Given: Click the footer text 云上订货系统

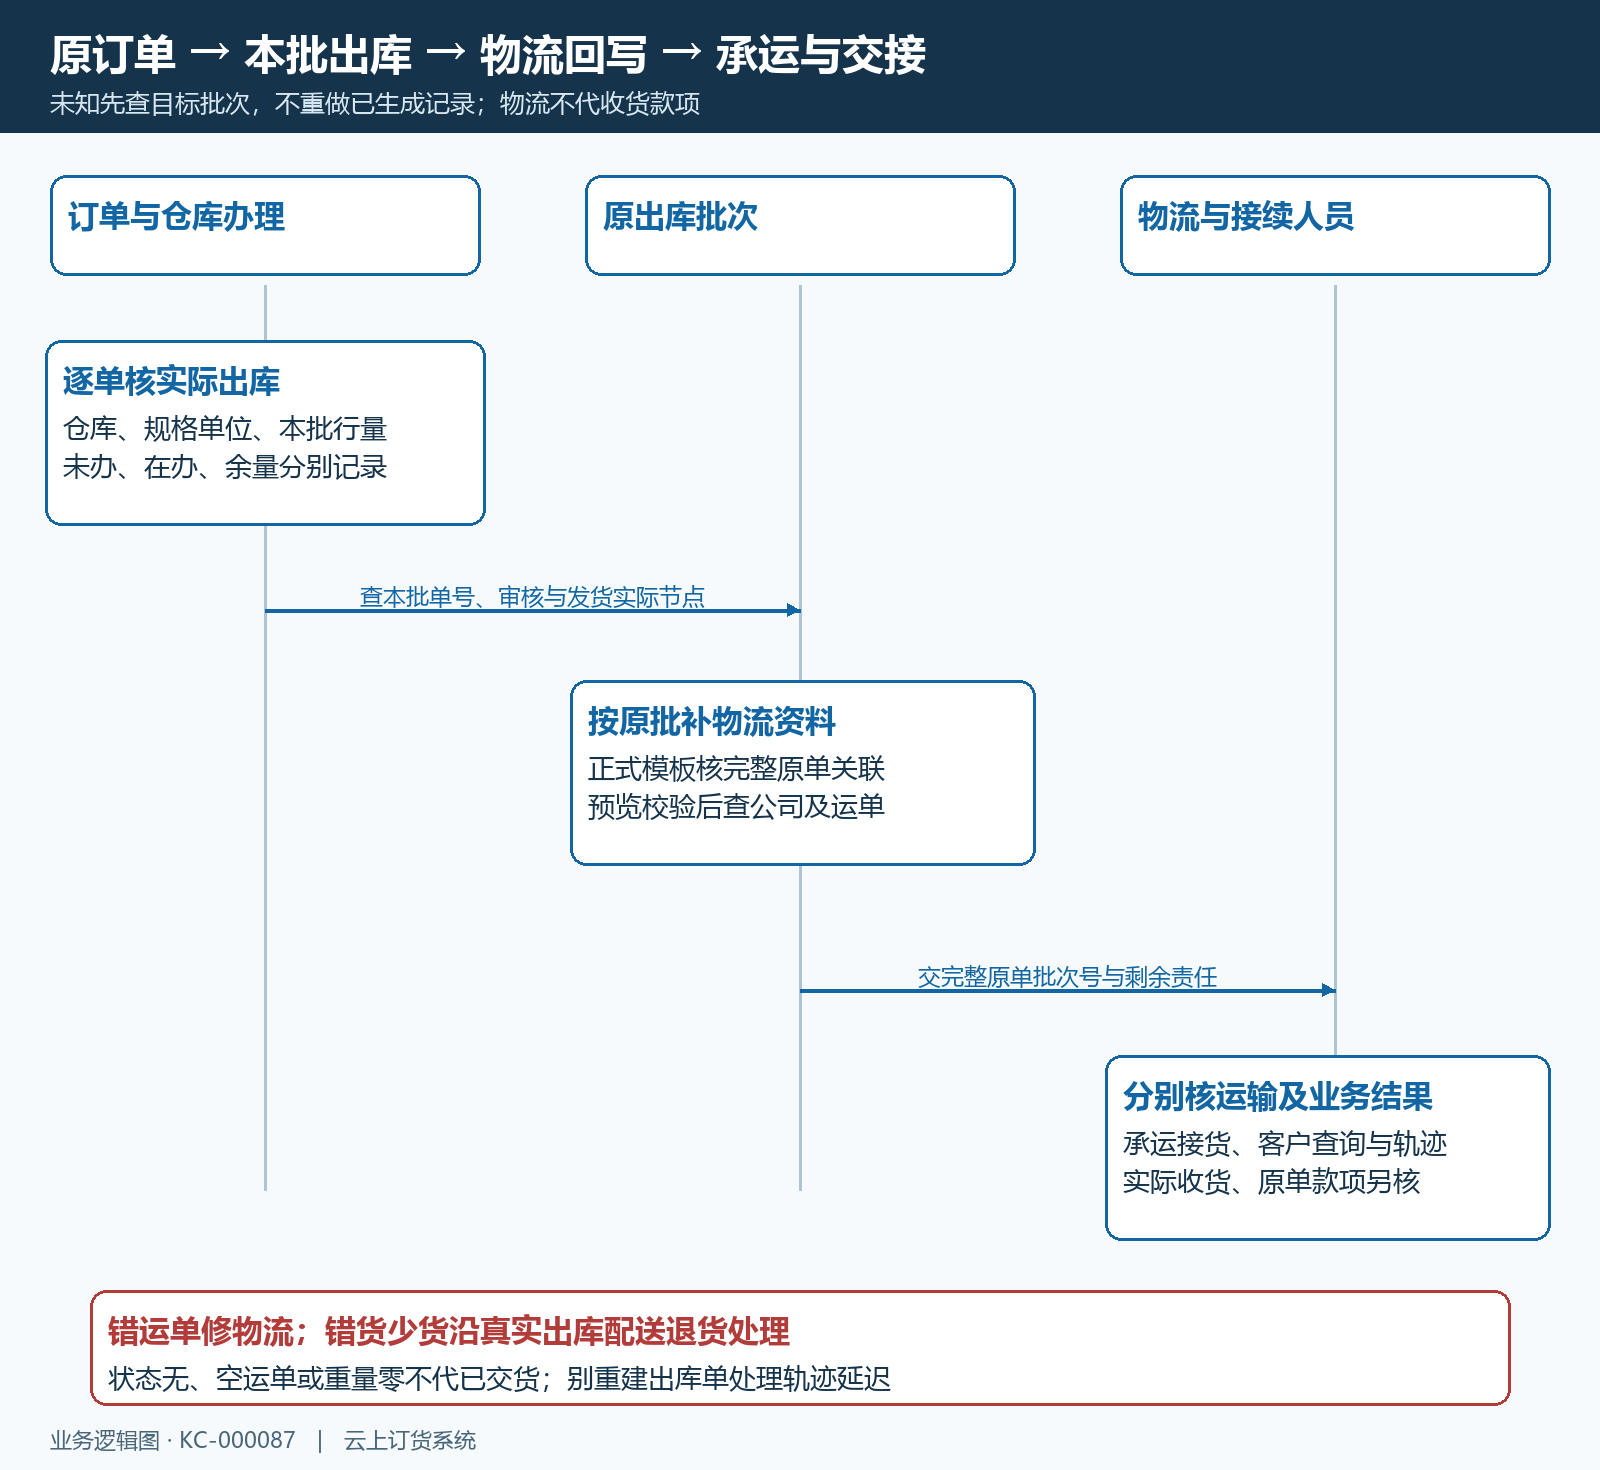Looking at the screenshot, I should [x=410, y=1440].
